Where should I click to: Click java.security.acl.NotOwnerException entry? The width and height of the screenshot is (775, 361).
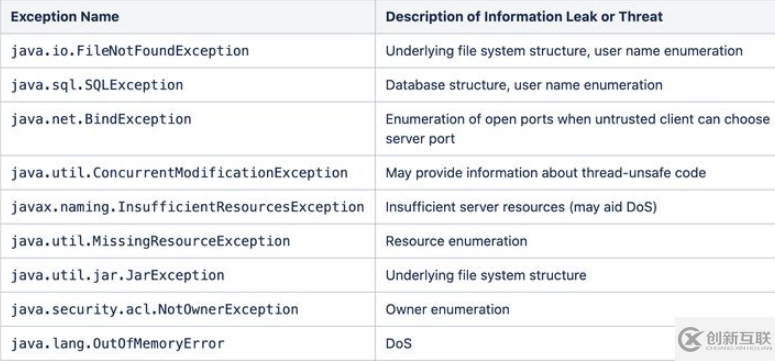coord(154,309)
